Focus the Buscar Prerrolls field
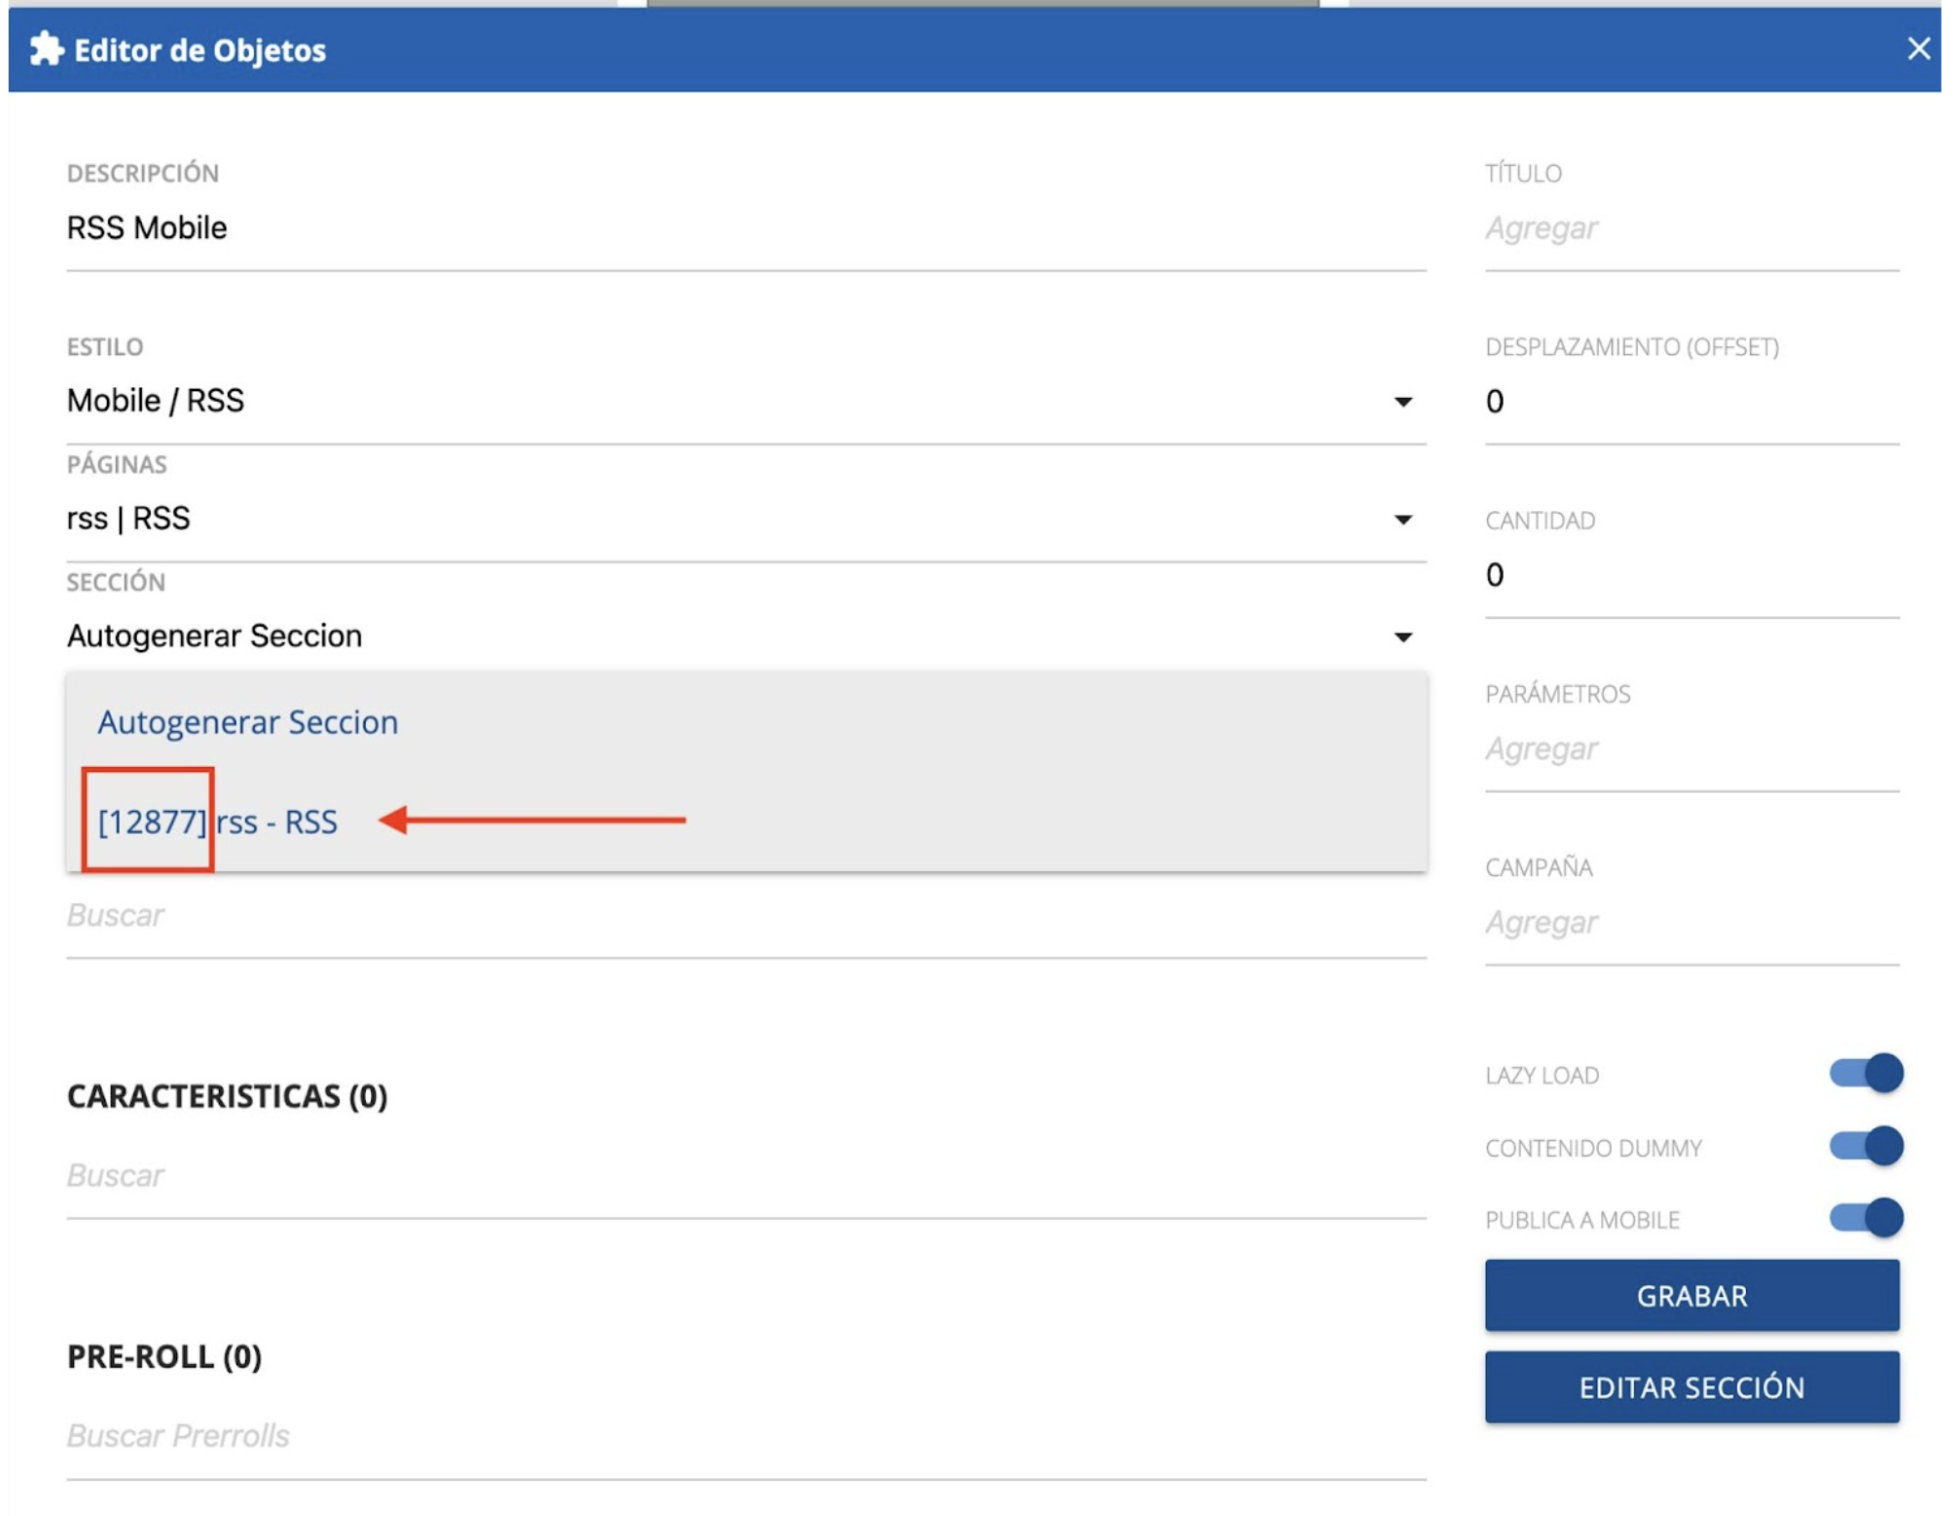Viewport: 1956px width, 1516px height. (x=746, y=1437)
